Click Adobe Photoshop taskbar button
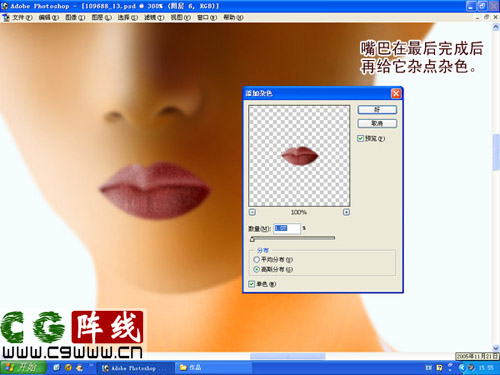The width and height of the screenshot is (500, 375). coord(136,368)
